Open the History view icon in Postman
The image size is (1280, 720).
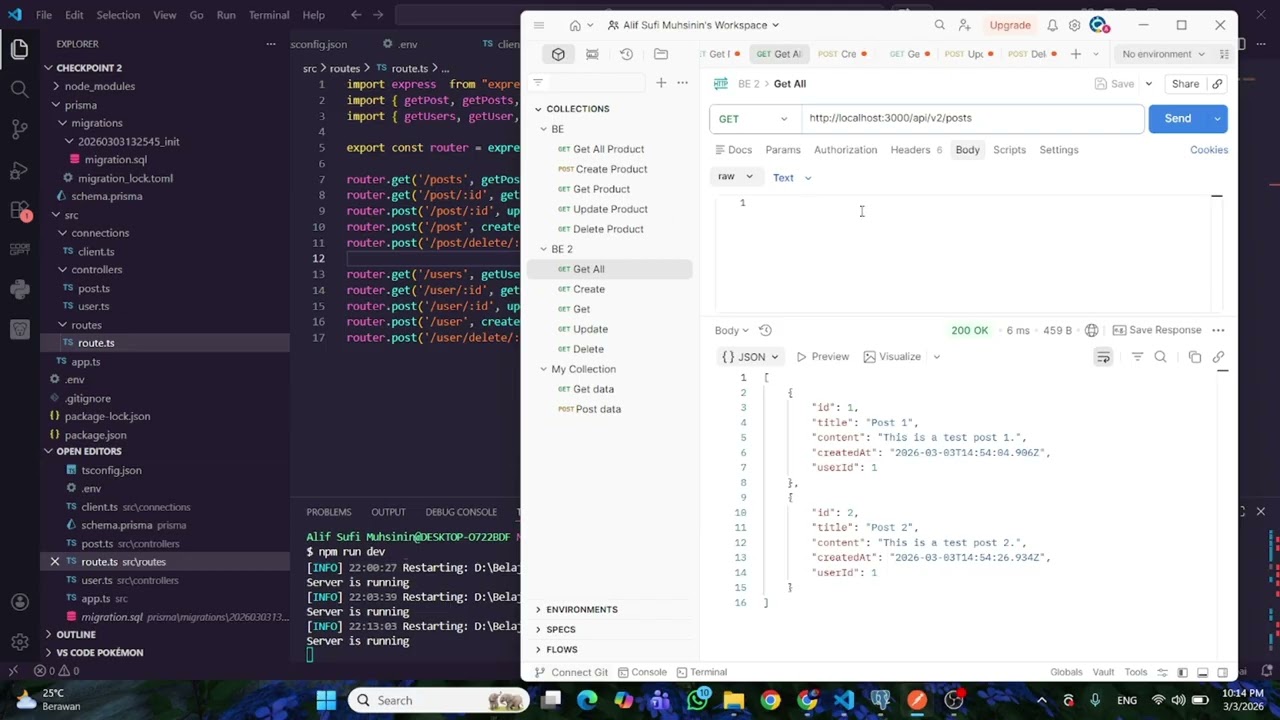(627, 54)
